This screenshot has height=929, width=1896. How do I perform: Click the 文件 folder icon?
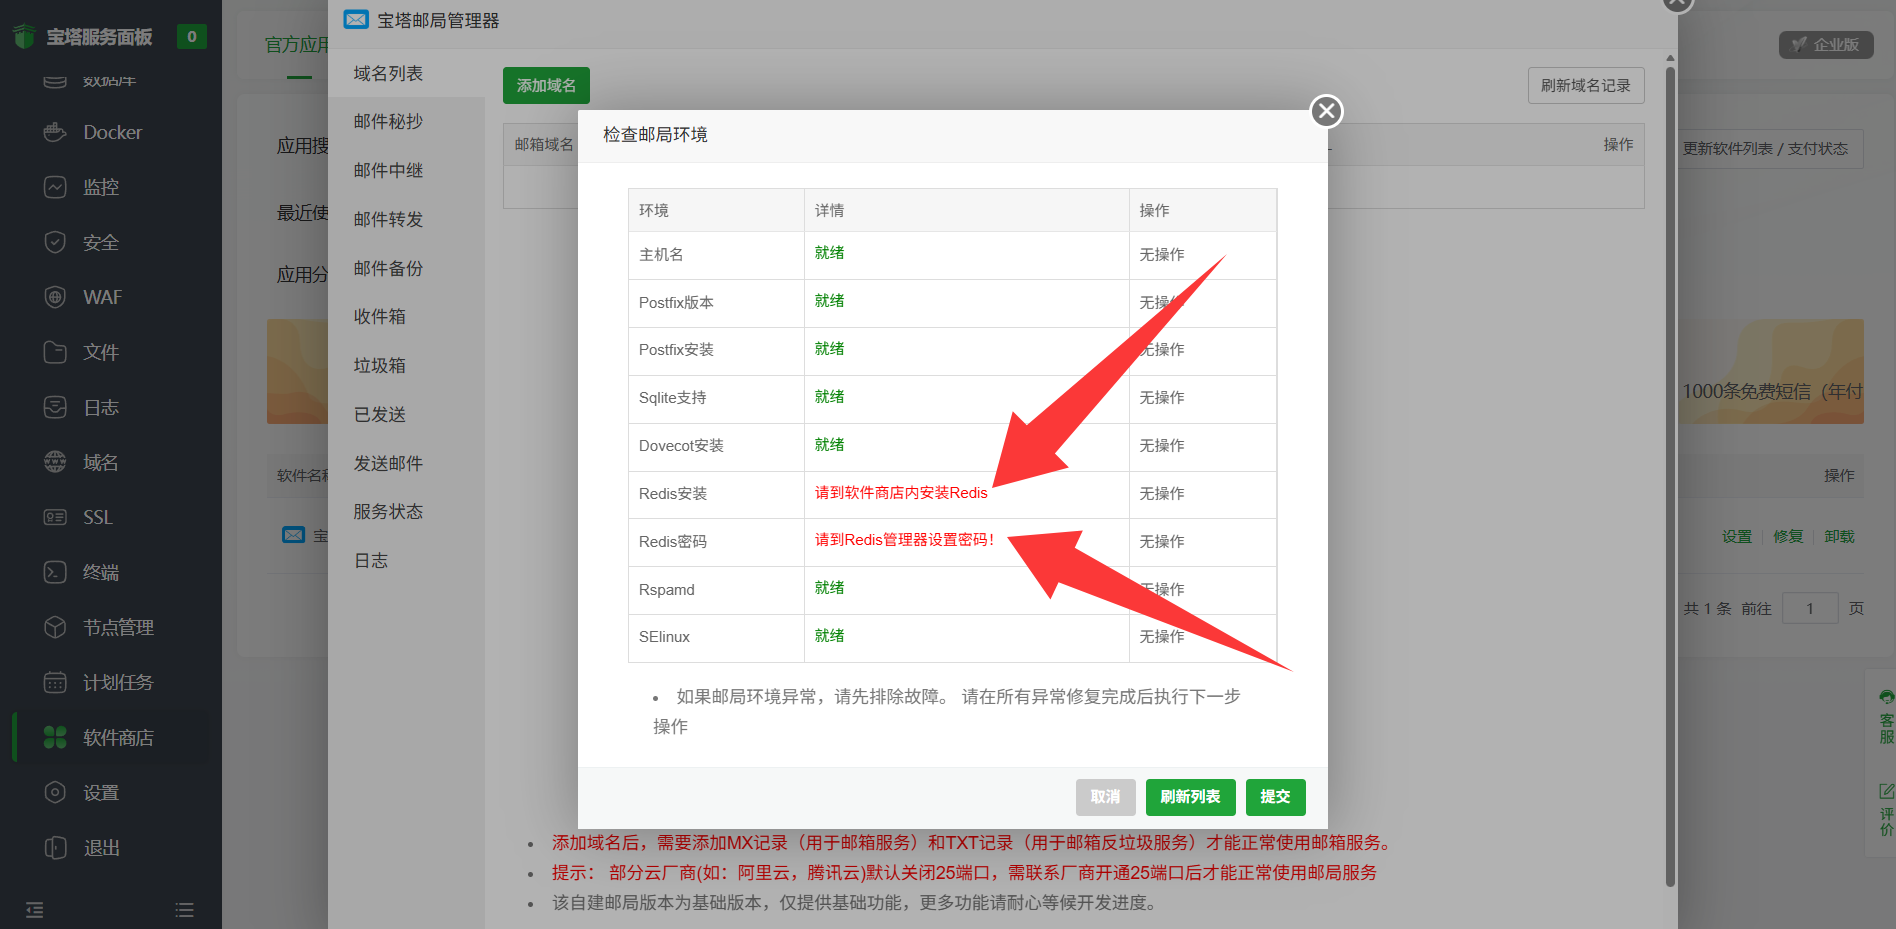55,352
